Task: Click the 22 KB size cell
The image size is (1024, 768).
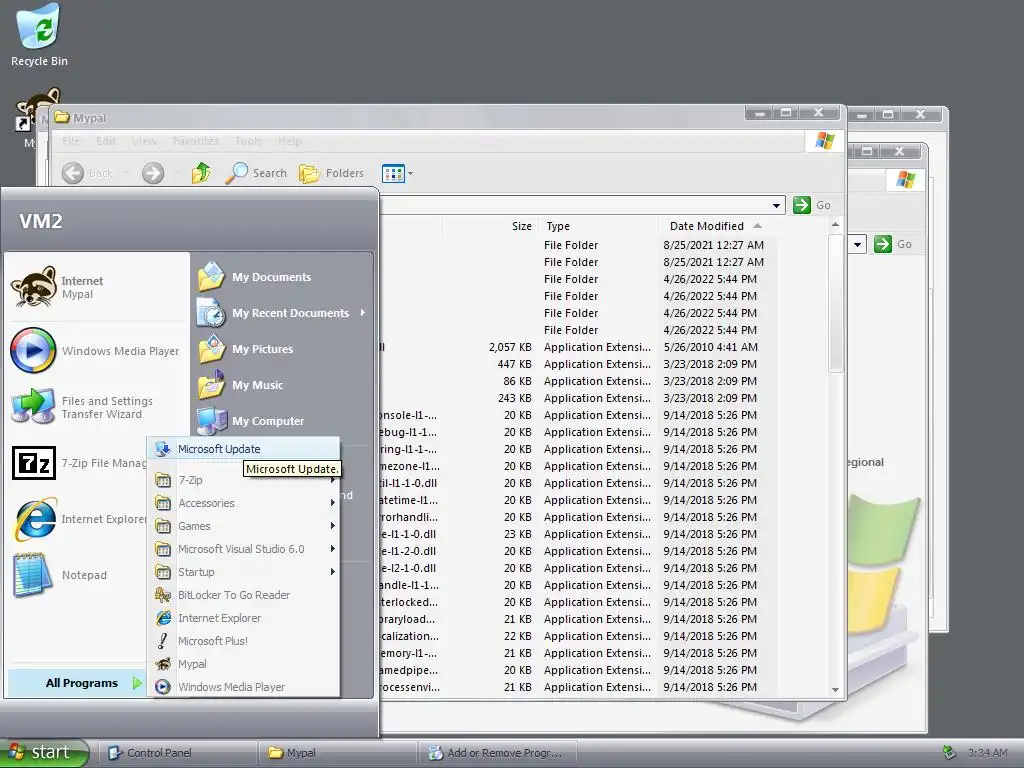Action: 517,635
